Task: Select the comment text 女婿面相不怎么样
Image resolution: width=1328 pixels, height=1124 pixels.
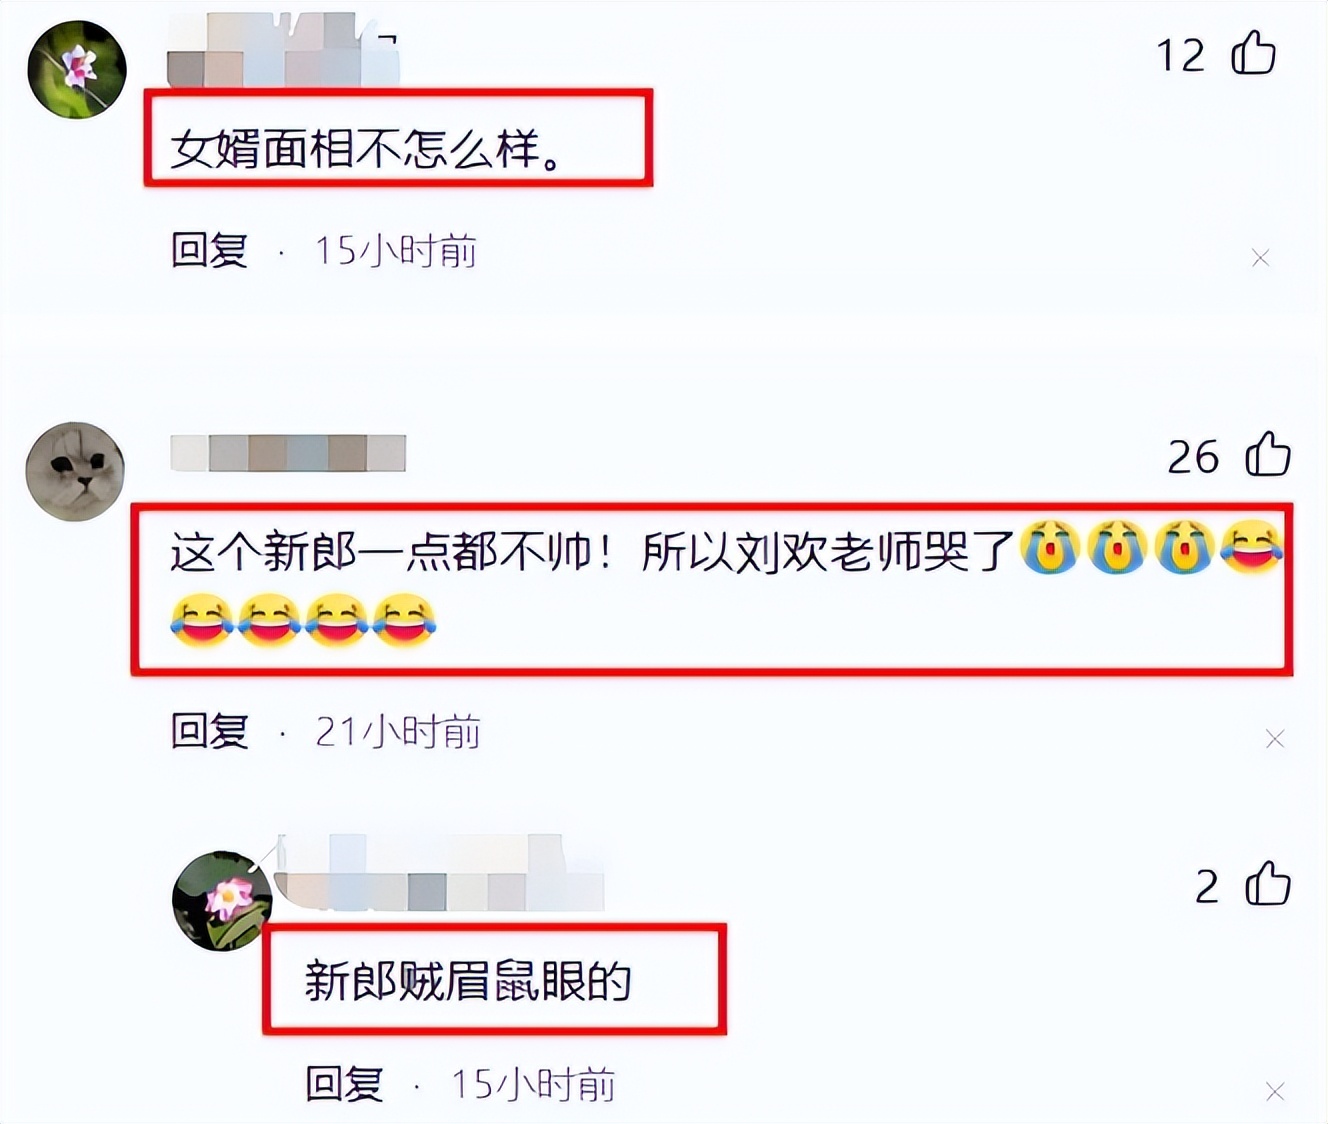Action: click(367, 149)
